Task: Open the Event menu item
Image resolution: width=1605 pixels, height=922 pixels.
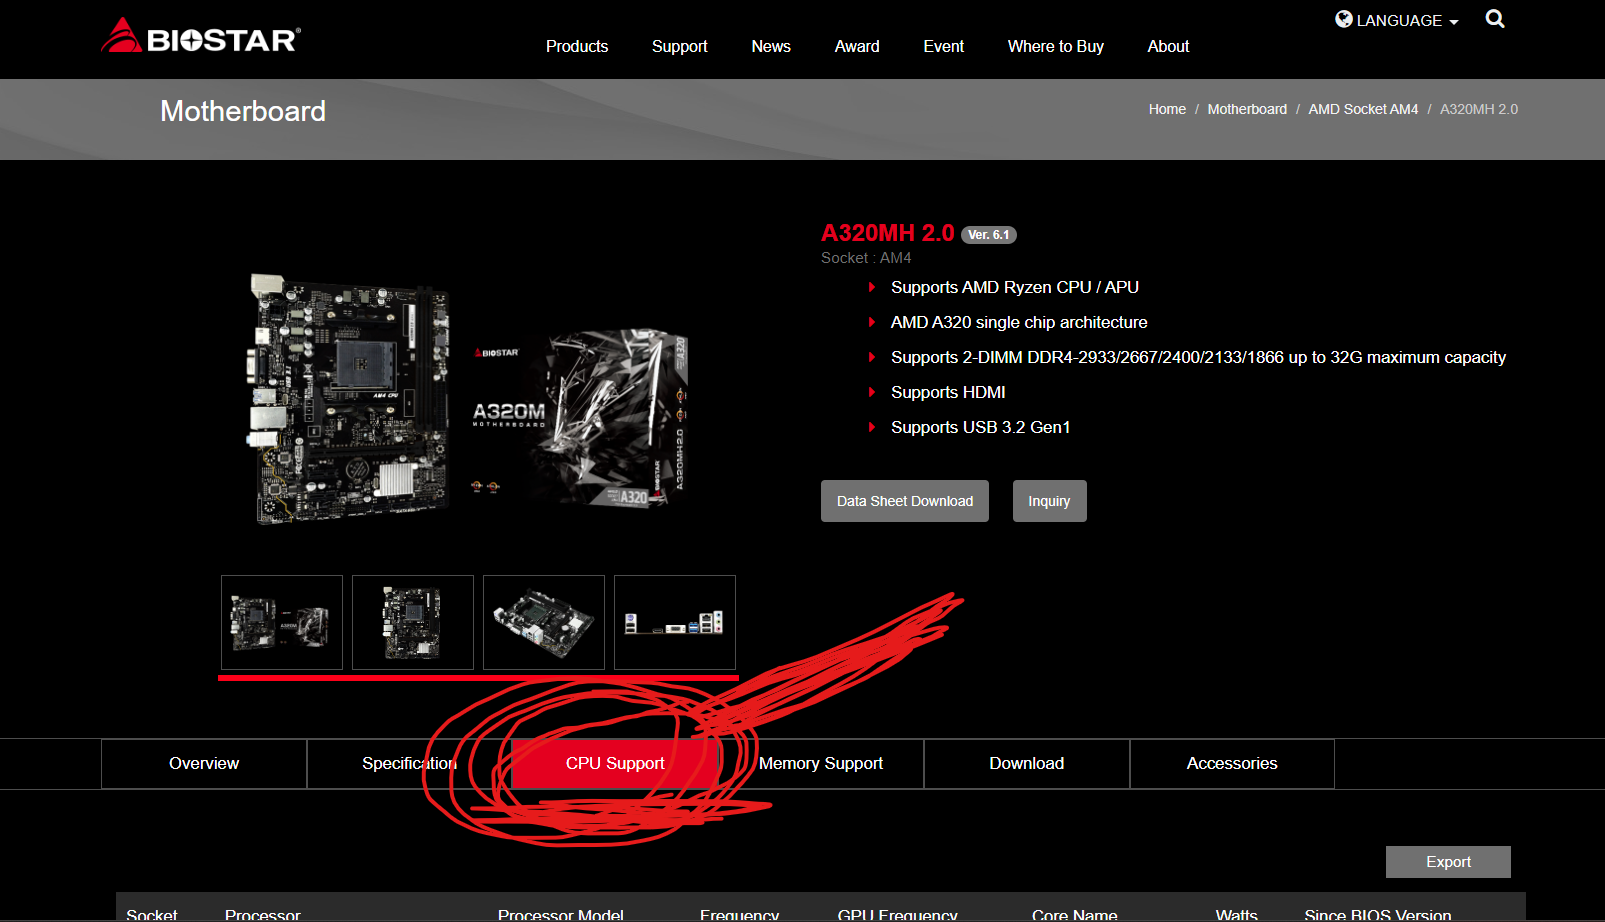Action: pyautogui.click(x=944, y=46)
